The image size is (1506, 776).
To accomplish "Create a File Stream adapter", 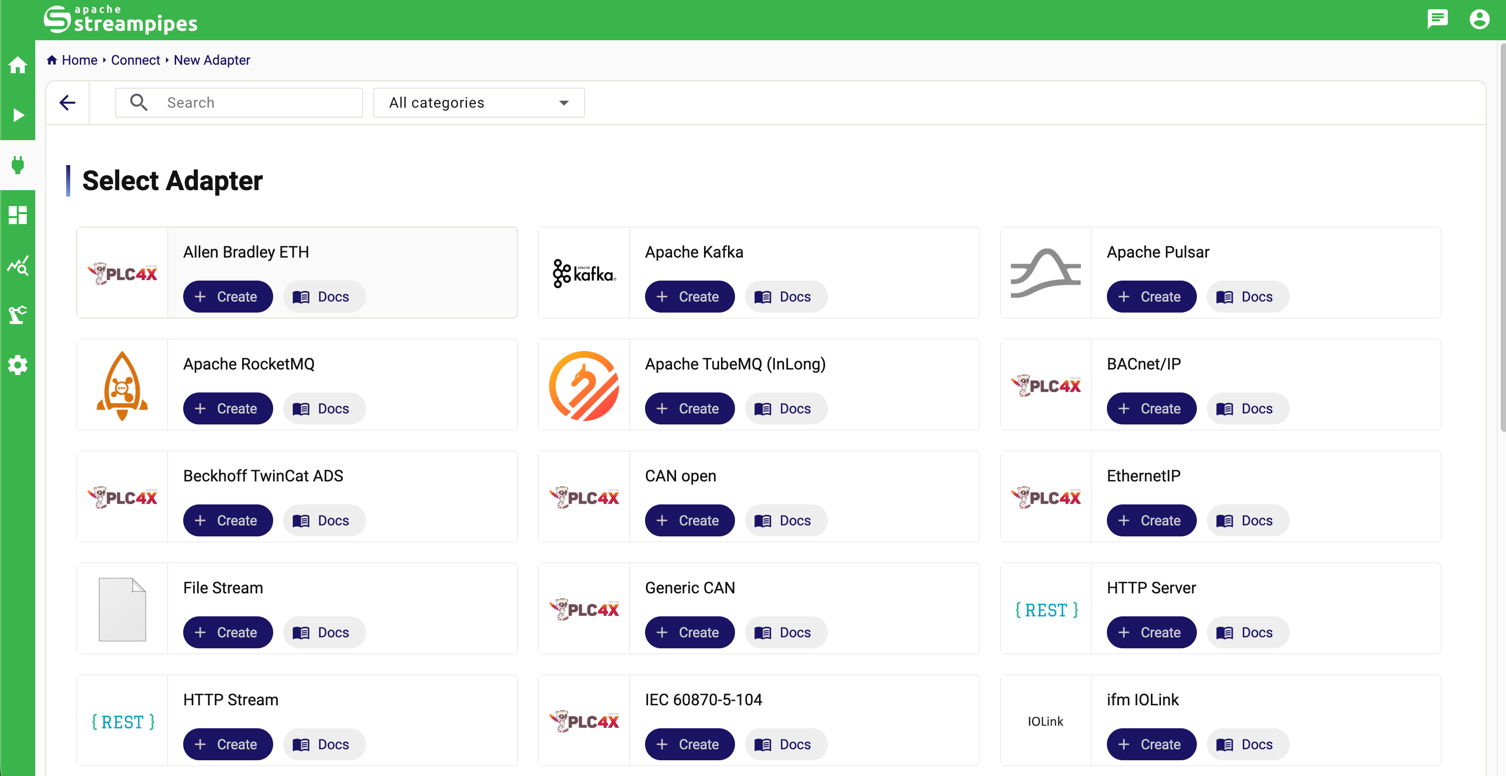I will (227, 633).
